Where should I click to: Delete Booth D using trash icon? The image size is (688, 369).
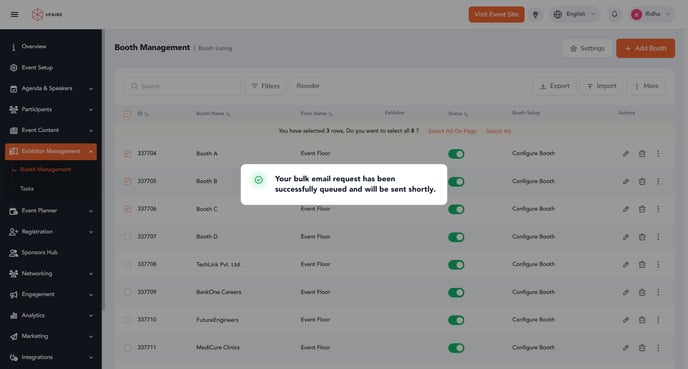click(642, 237)
